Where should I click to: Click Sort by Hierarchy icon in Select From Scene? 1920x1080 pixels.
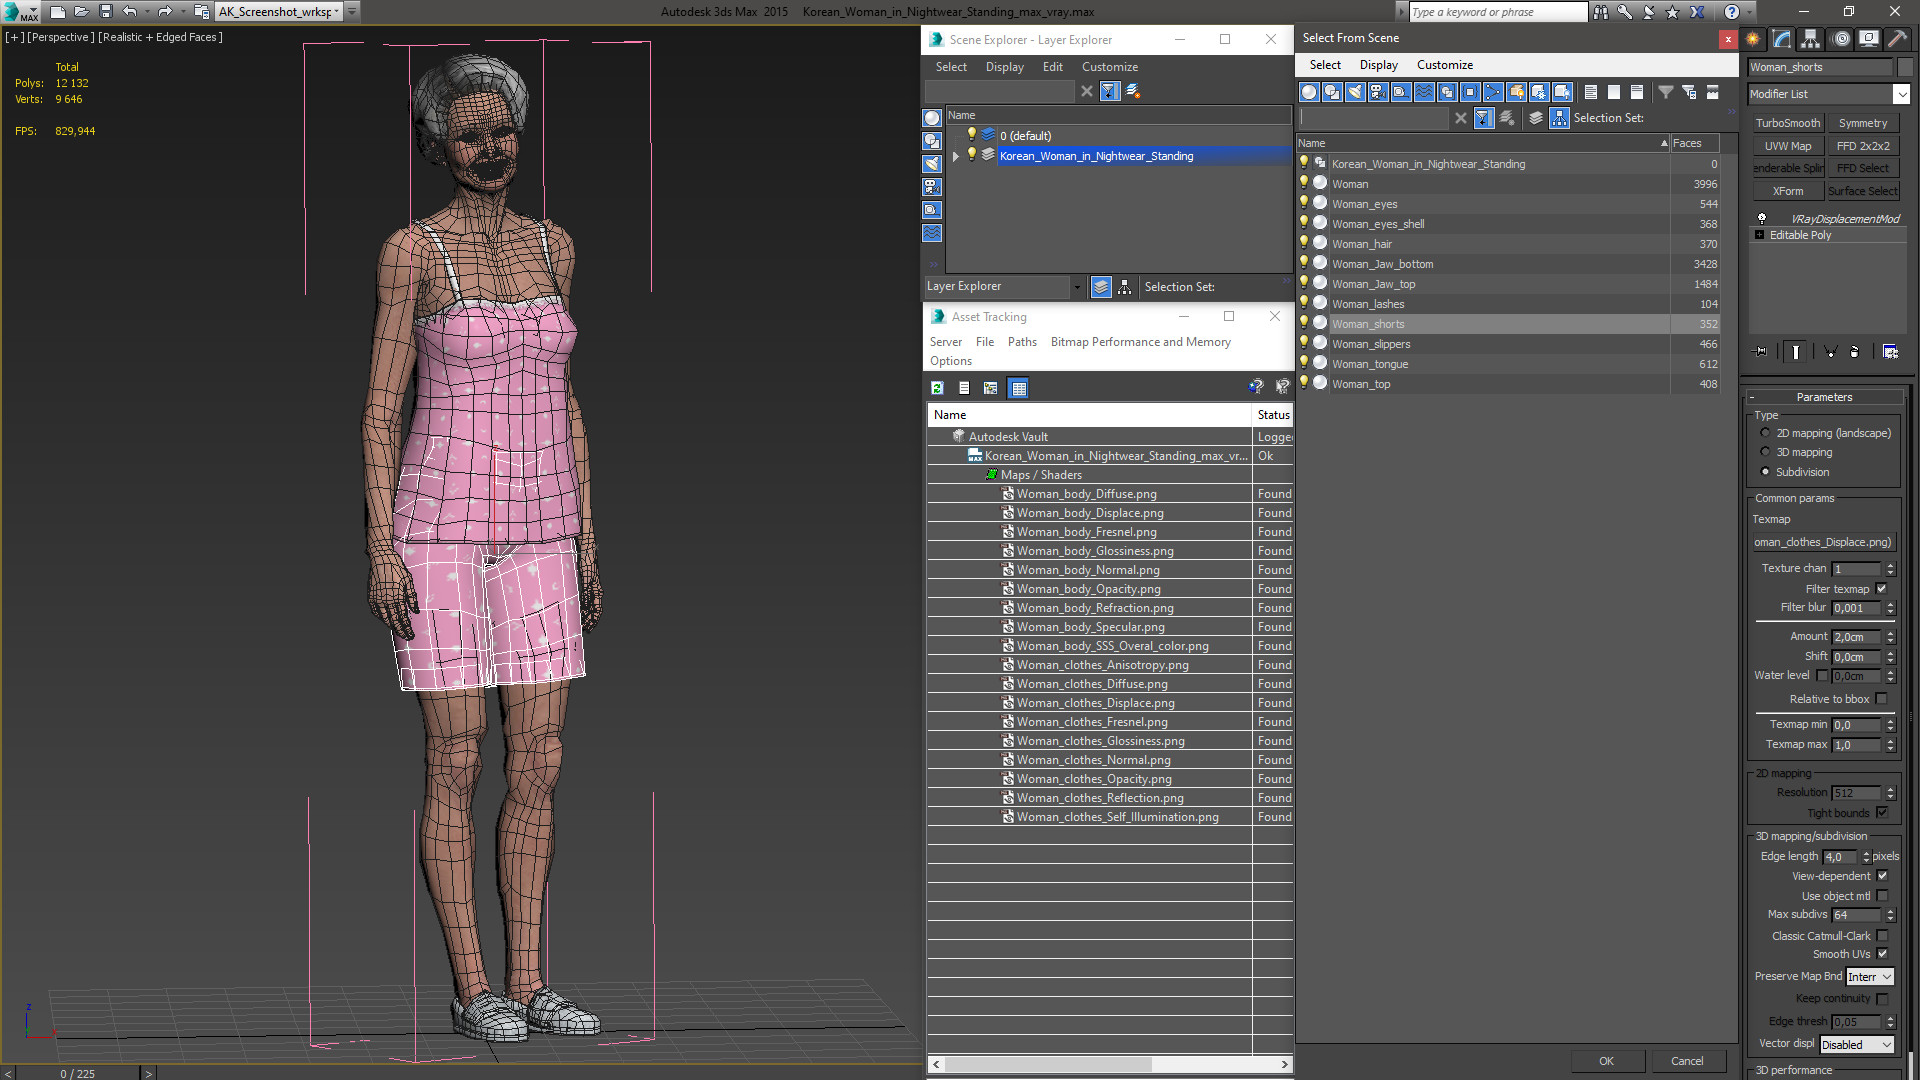pos(1559,118)
